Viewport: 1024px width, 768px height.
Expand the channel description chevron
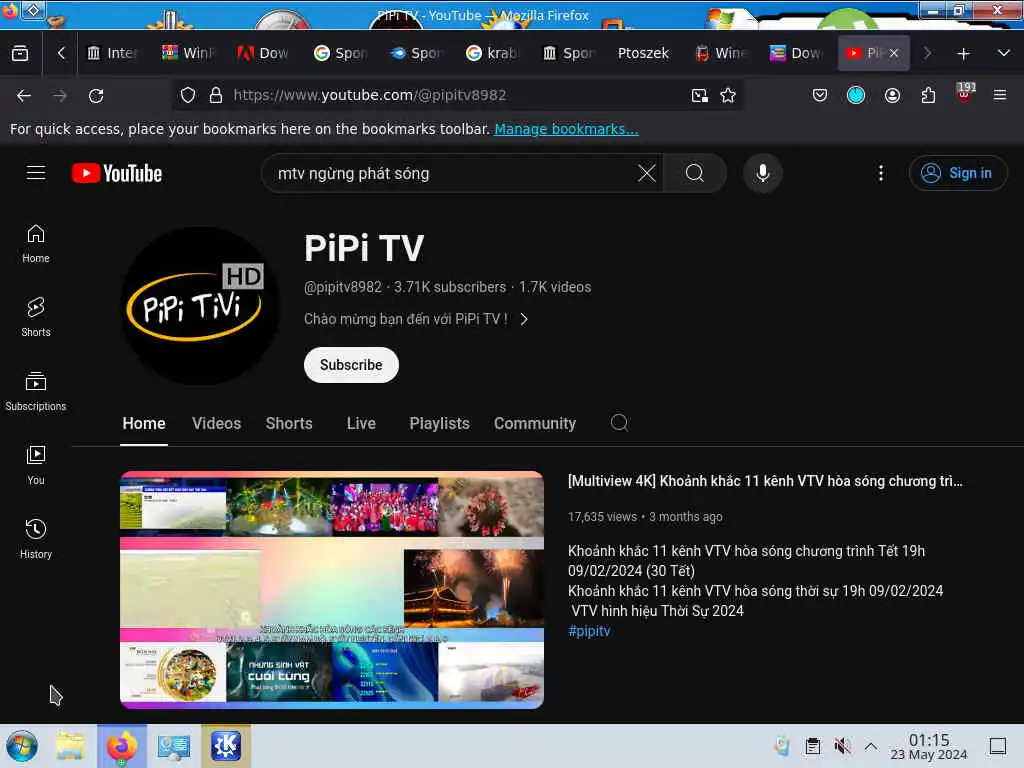click(x=524, y=319)
